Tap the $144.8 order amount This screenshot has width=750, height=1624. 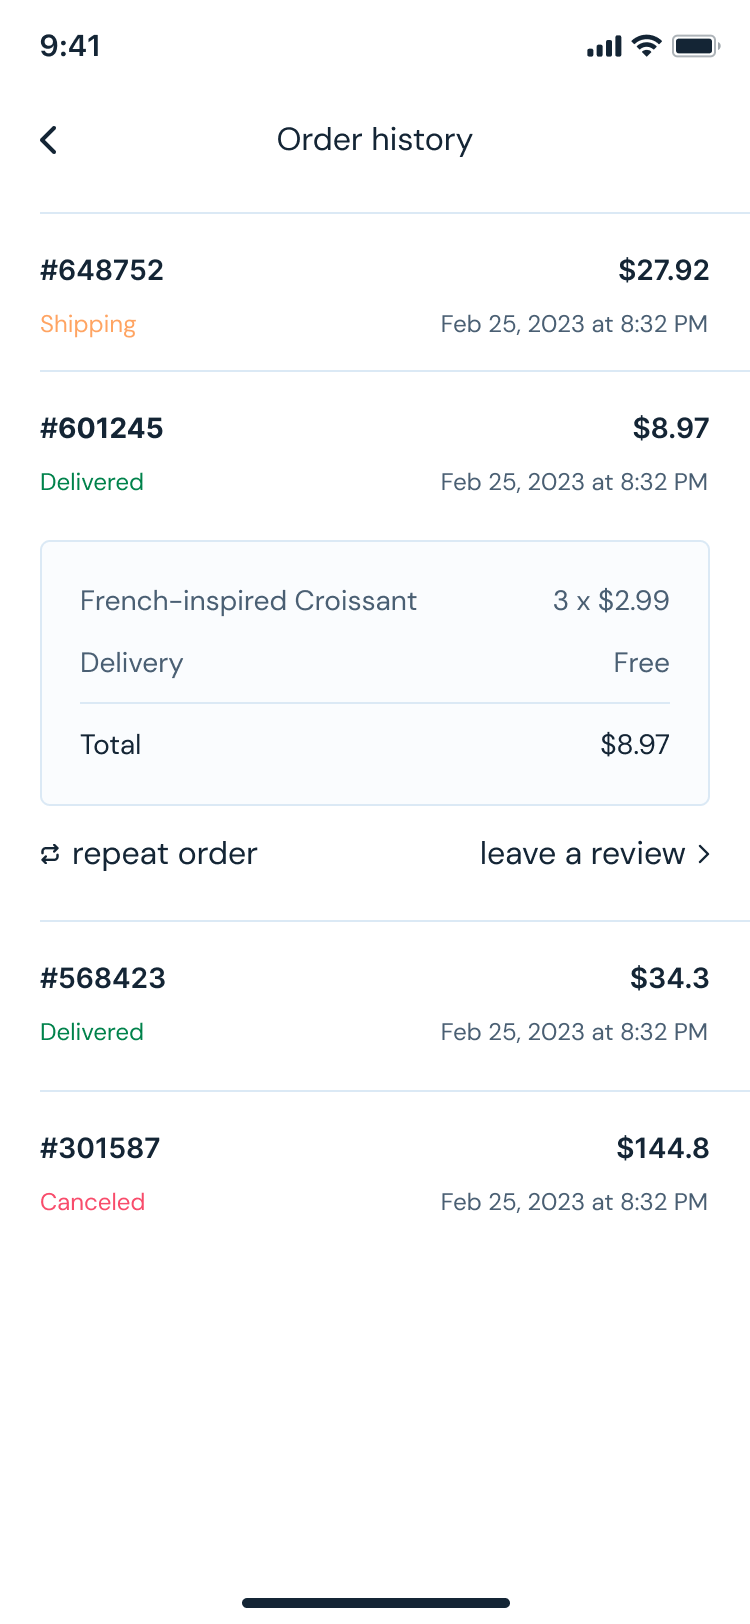(662, 1148)
